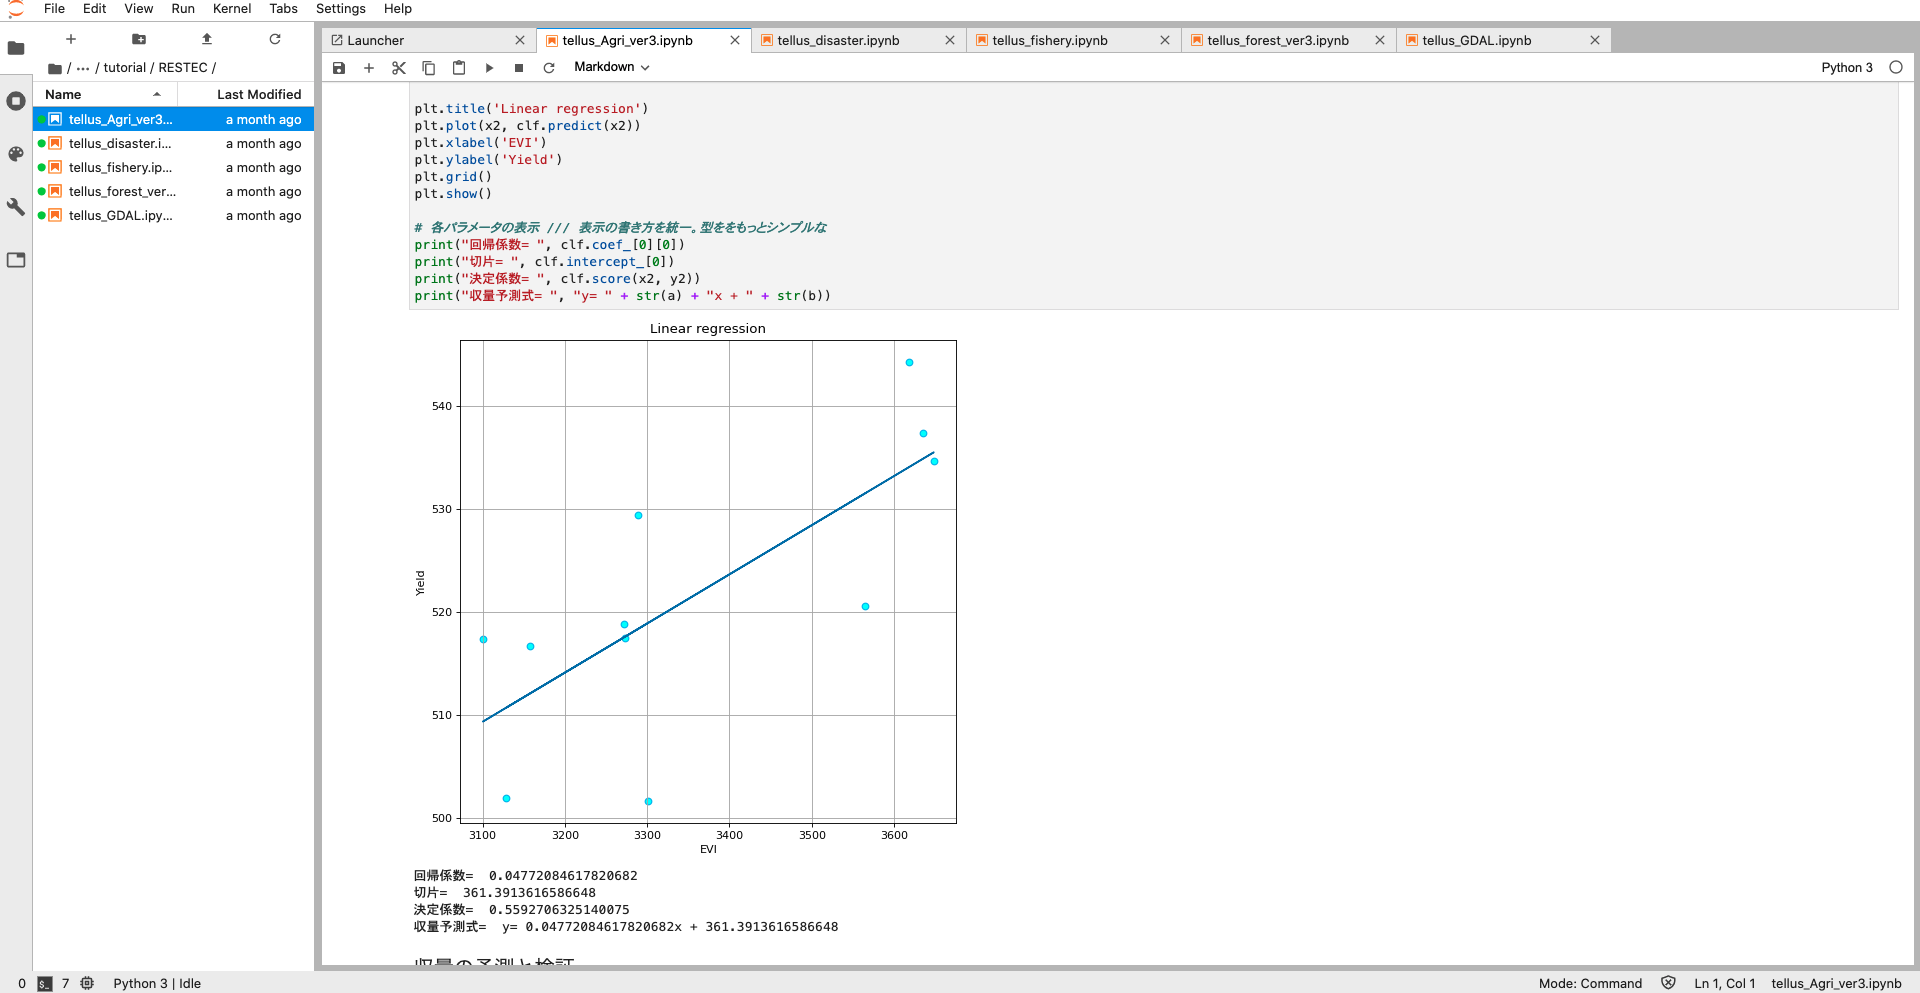Sort files by Last Modified column
Screen dimensions: 1920x993
pos(246,94)
